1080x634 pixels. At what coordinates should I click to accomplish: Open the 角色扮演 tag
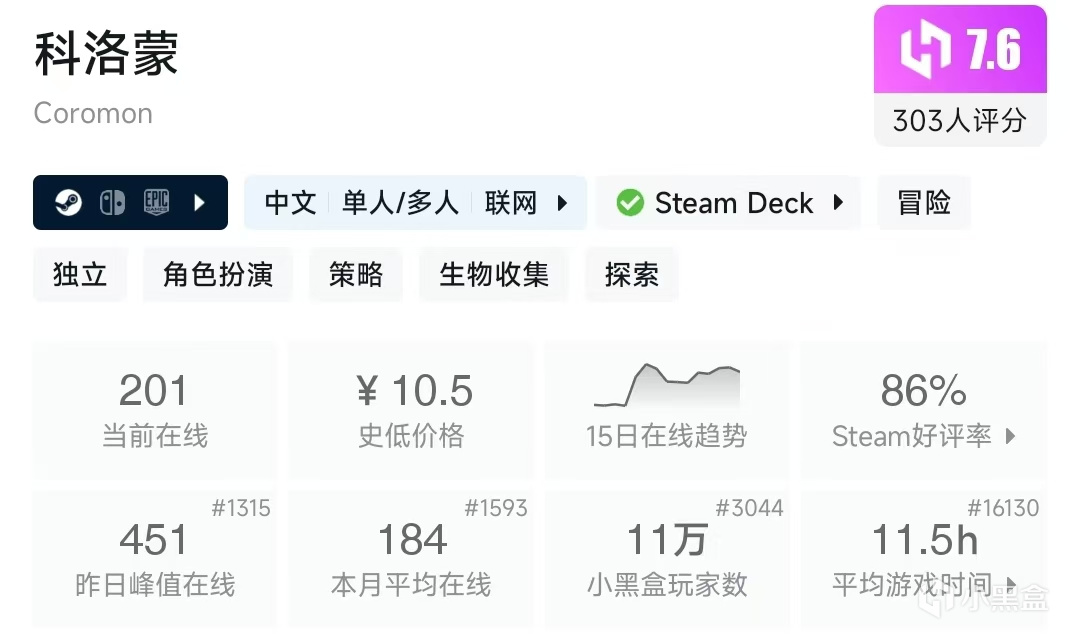pos(218,274)
